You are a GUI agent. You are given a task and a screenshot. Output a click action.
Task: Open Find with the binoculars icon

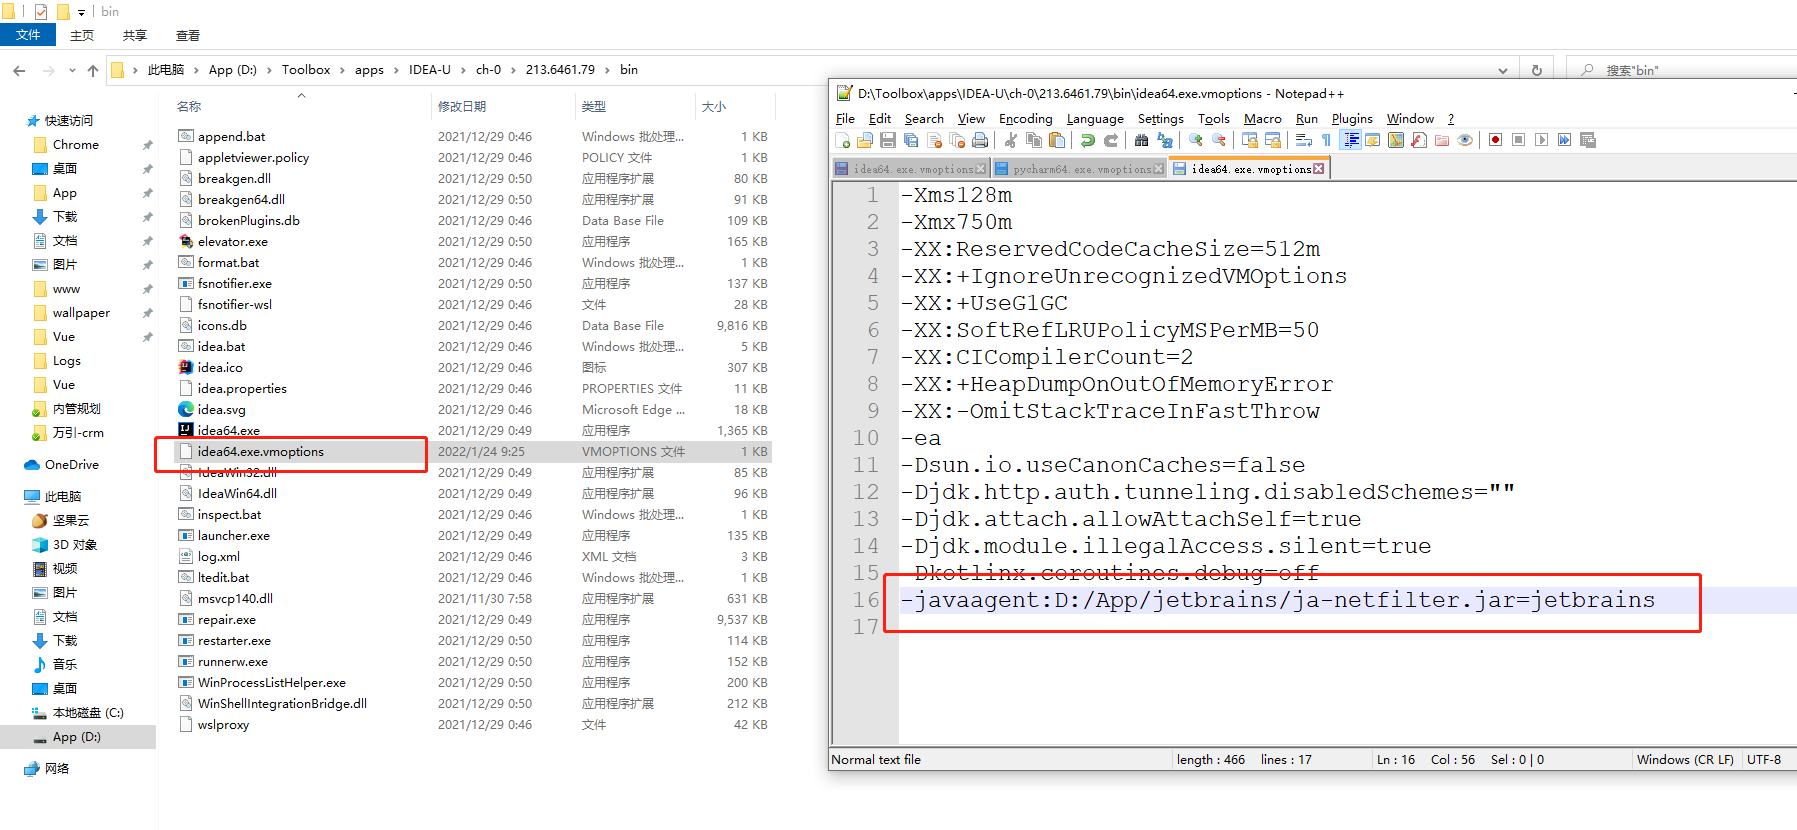[x=1141, y=140]
